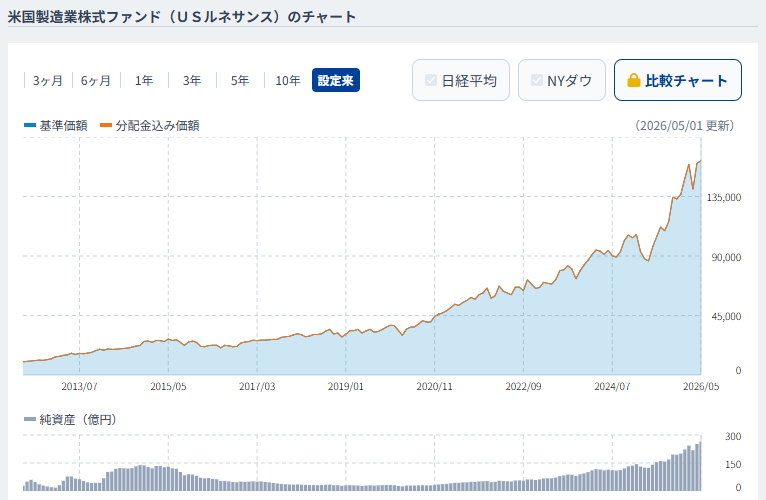
Task: Click the 90,000 y-axis value
Action: 726,257
